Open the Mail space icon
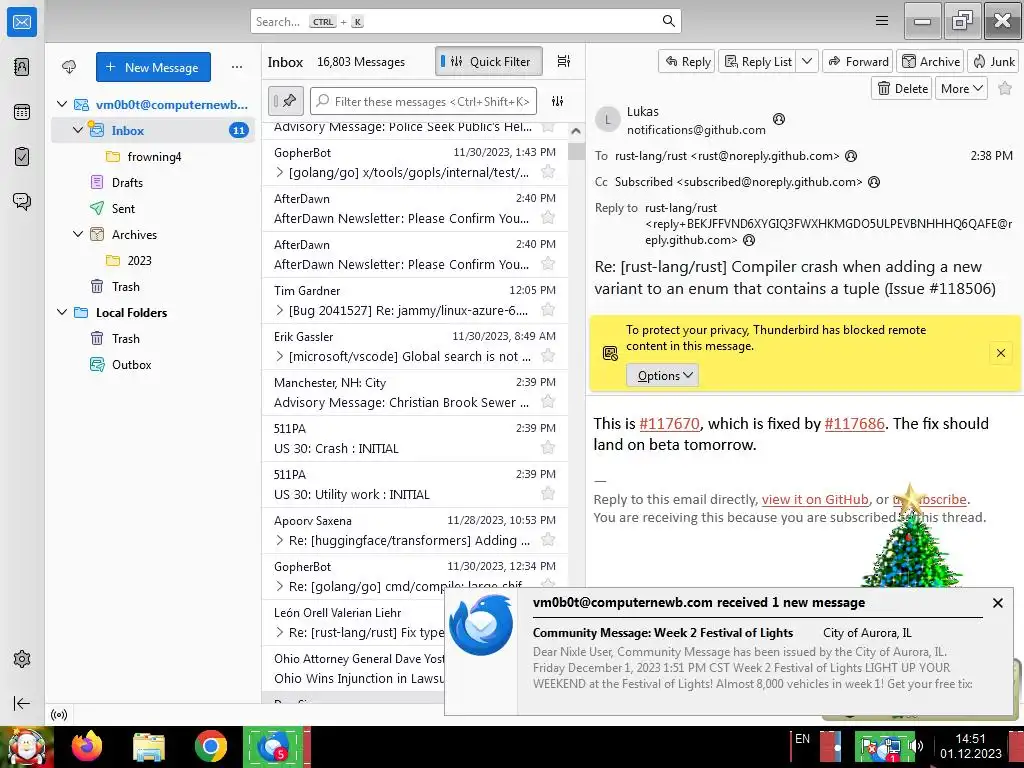This screenshot has height=768, width=1024. [22, 22]
